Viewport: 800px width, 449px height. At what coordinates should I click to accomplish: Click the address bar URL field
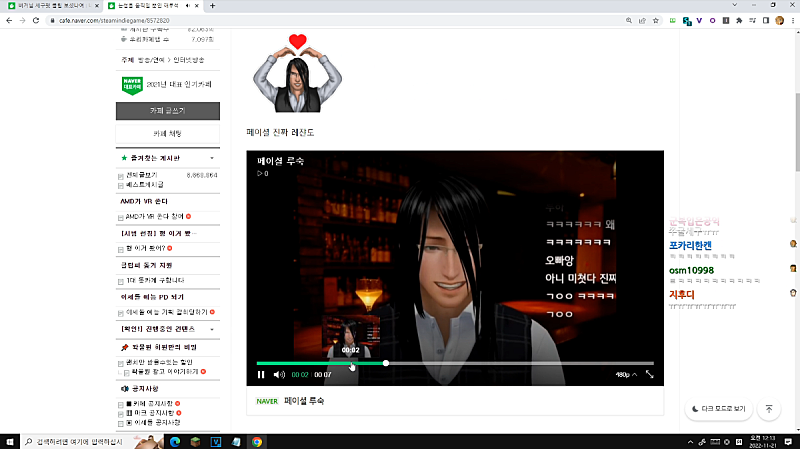(337, 20)
